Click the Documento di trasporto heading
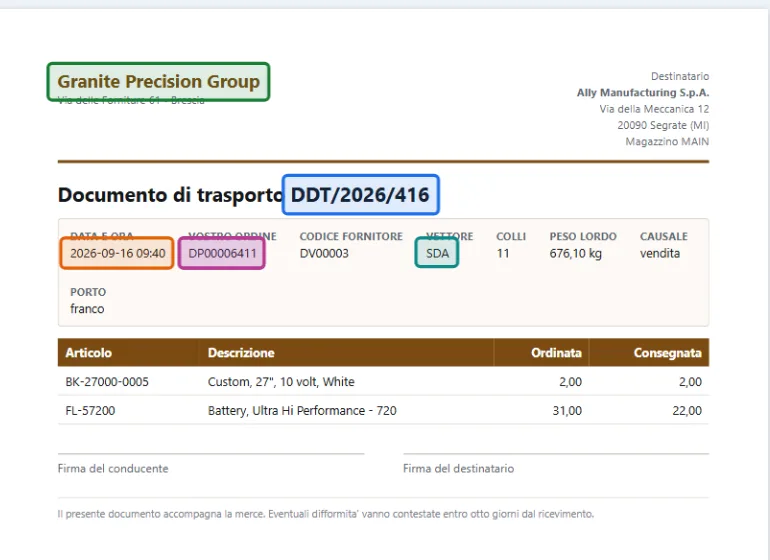Image resolution: width=770 pixels, height=560 pixels. [170, 195]
